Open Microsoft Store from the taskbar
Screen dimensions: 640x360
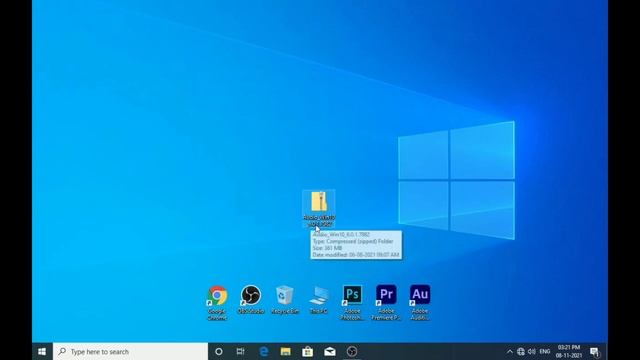[x=308, y=351]
